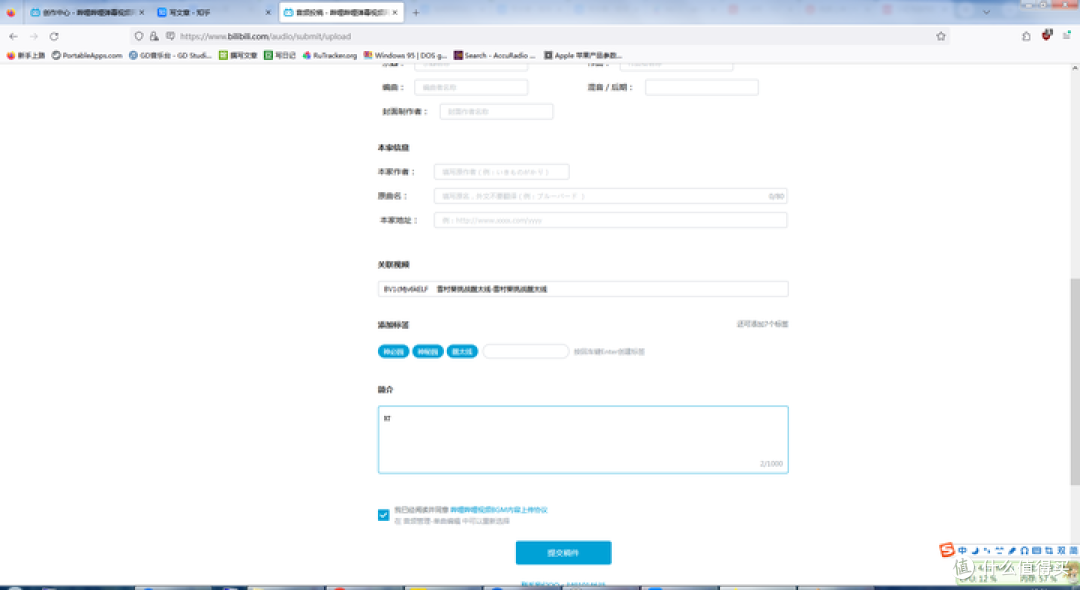The width and height of the screenshot is (1080, 590).
Task: Open the Search AccuRadio bookmark
Action: (x=494, y=55)
